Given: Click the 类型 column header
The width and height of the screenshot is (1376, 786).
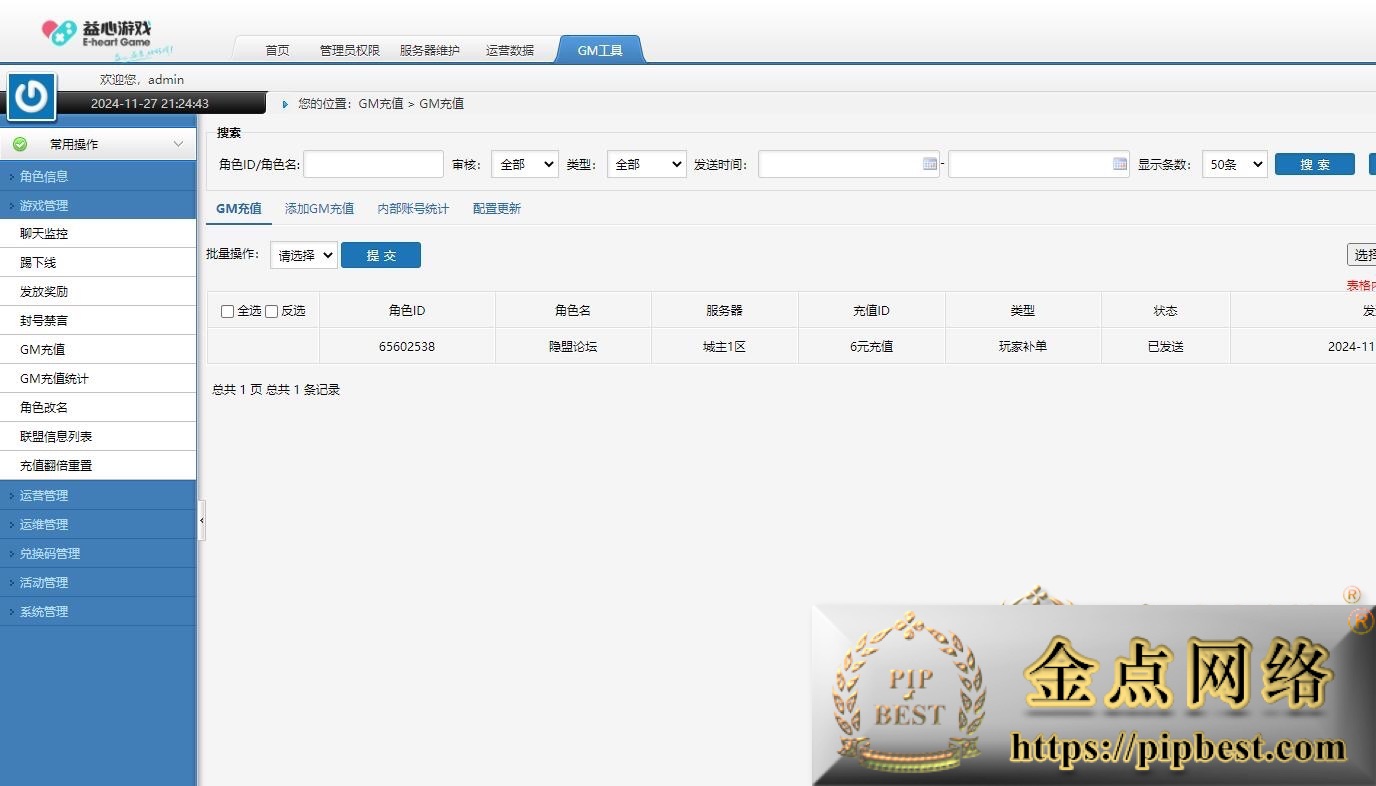Looking at the screenshot, I should click(1023, 310).
